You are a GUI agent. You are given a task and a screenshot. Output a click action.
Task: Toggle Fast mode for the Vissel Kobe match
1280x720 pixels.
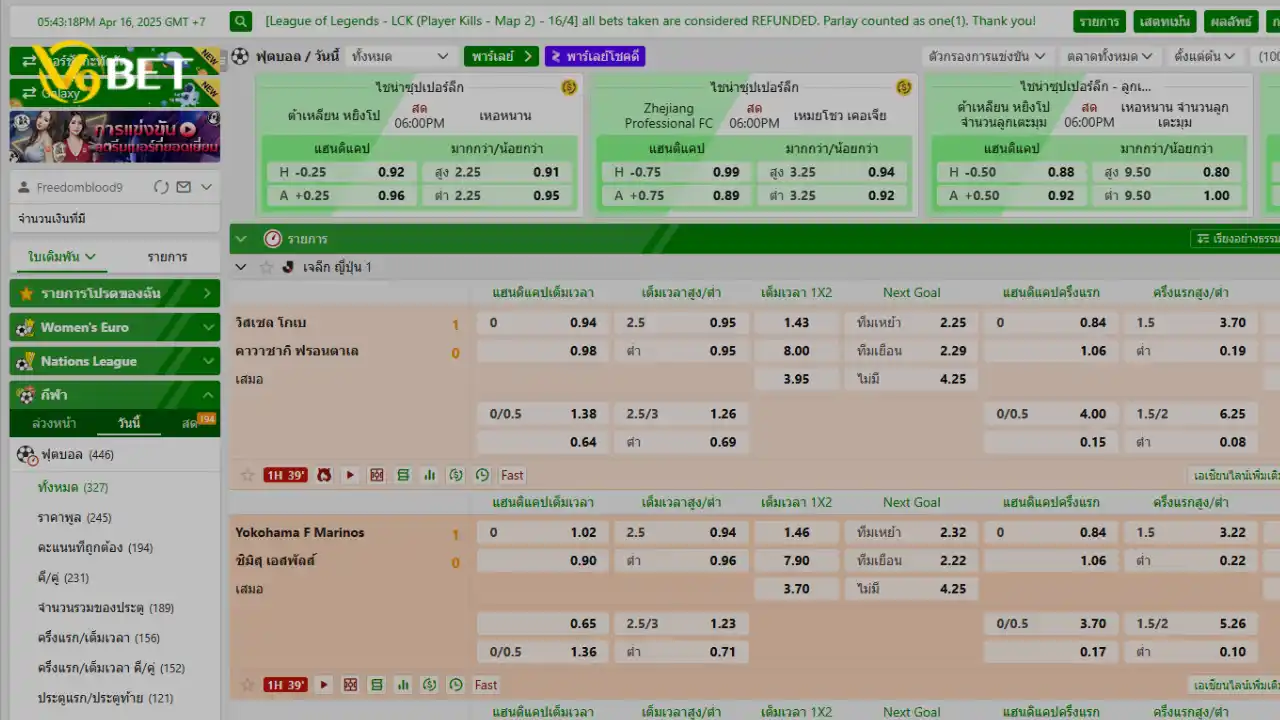click(x=512, y=475)
